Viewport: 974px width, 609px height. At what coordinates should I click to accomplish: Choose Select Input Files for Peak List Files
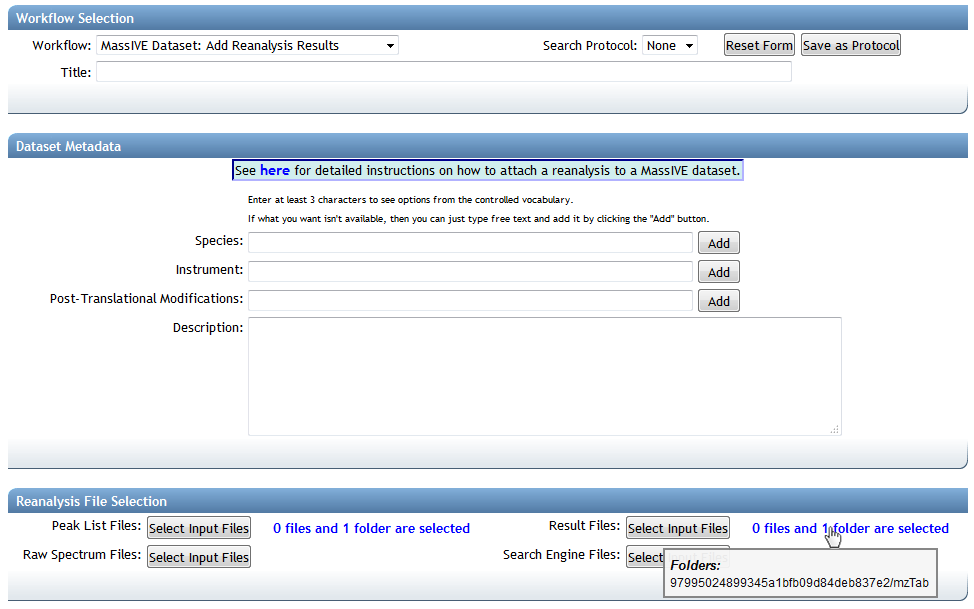point(198,528)
